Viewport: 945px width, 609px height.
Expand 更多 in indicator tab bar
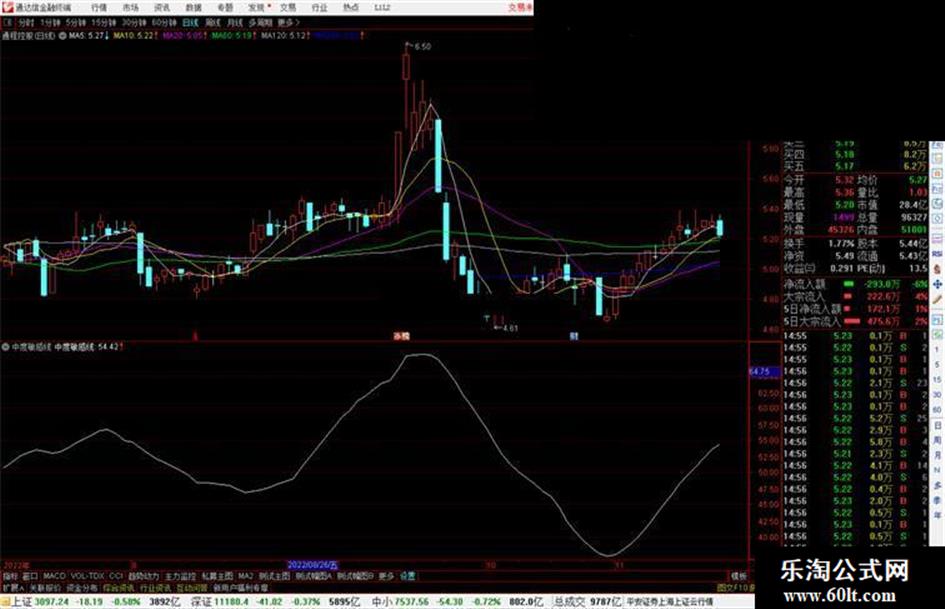(x=386, y=576)
